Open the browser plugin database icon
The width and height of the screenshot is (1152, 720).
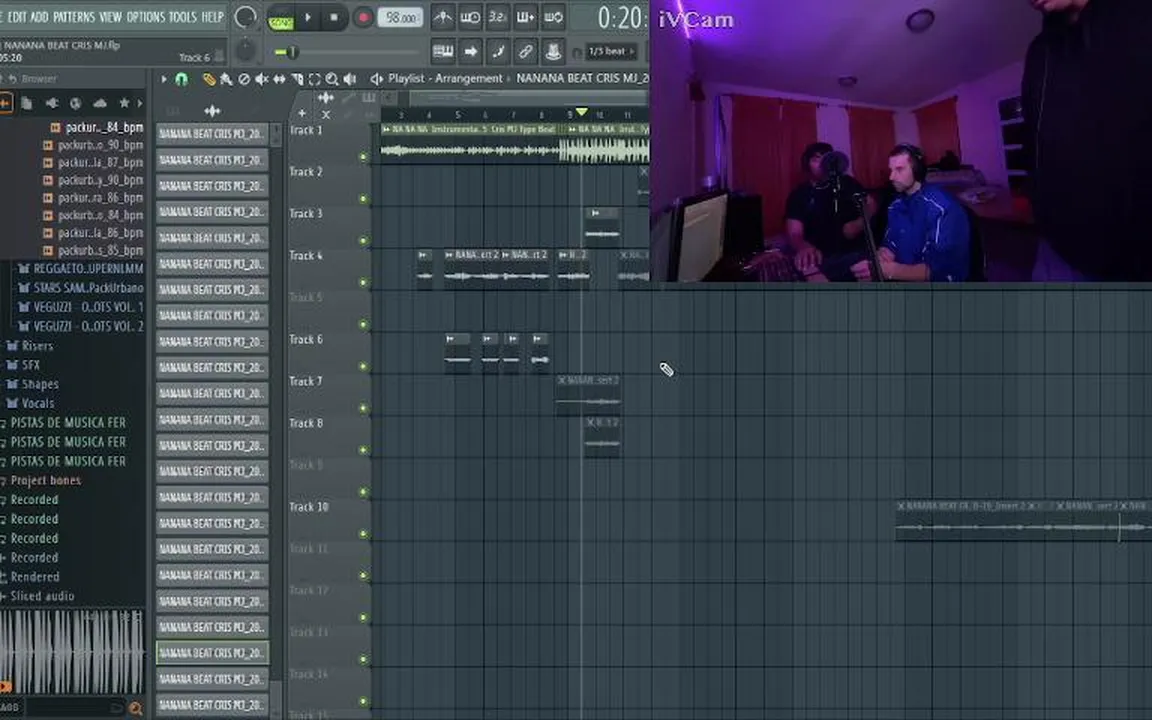(51, 103)
